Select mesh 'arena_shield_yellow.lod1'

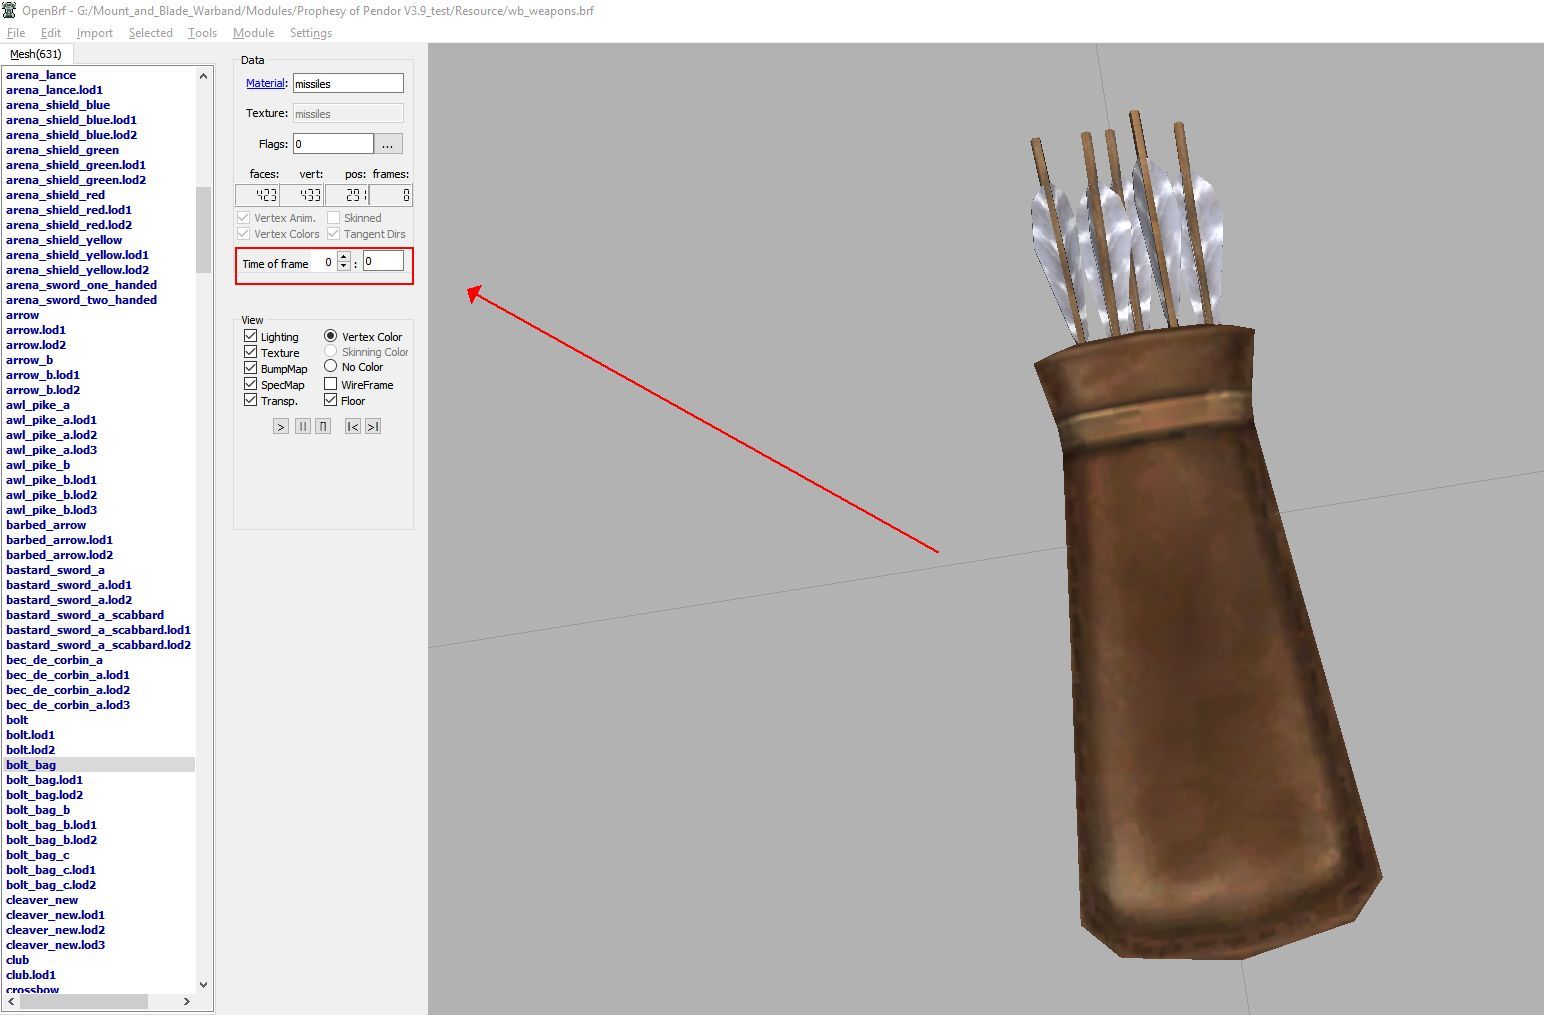[77, 255]
